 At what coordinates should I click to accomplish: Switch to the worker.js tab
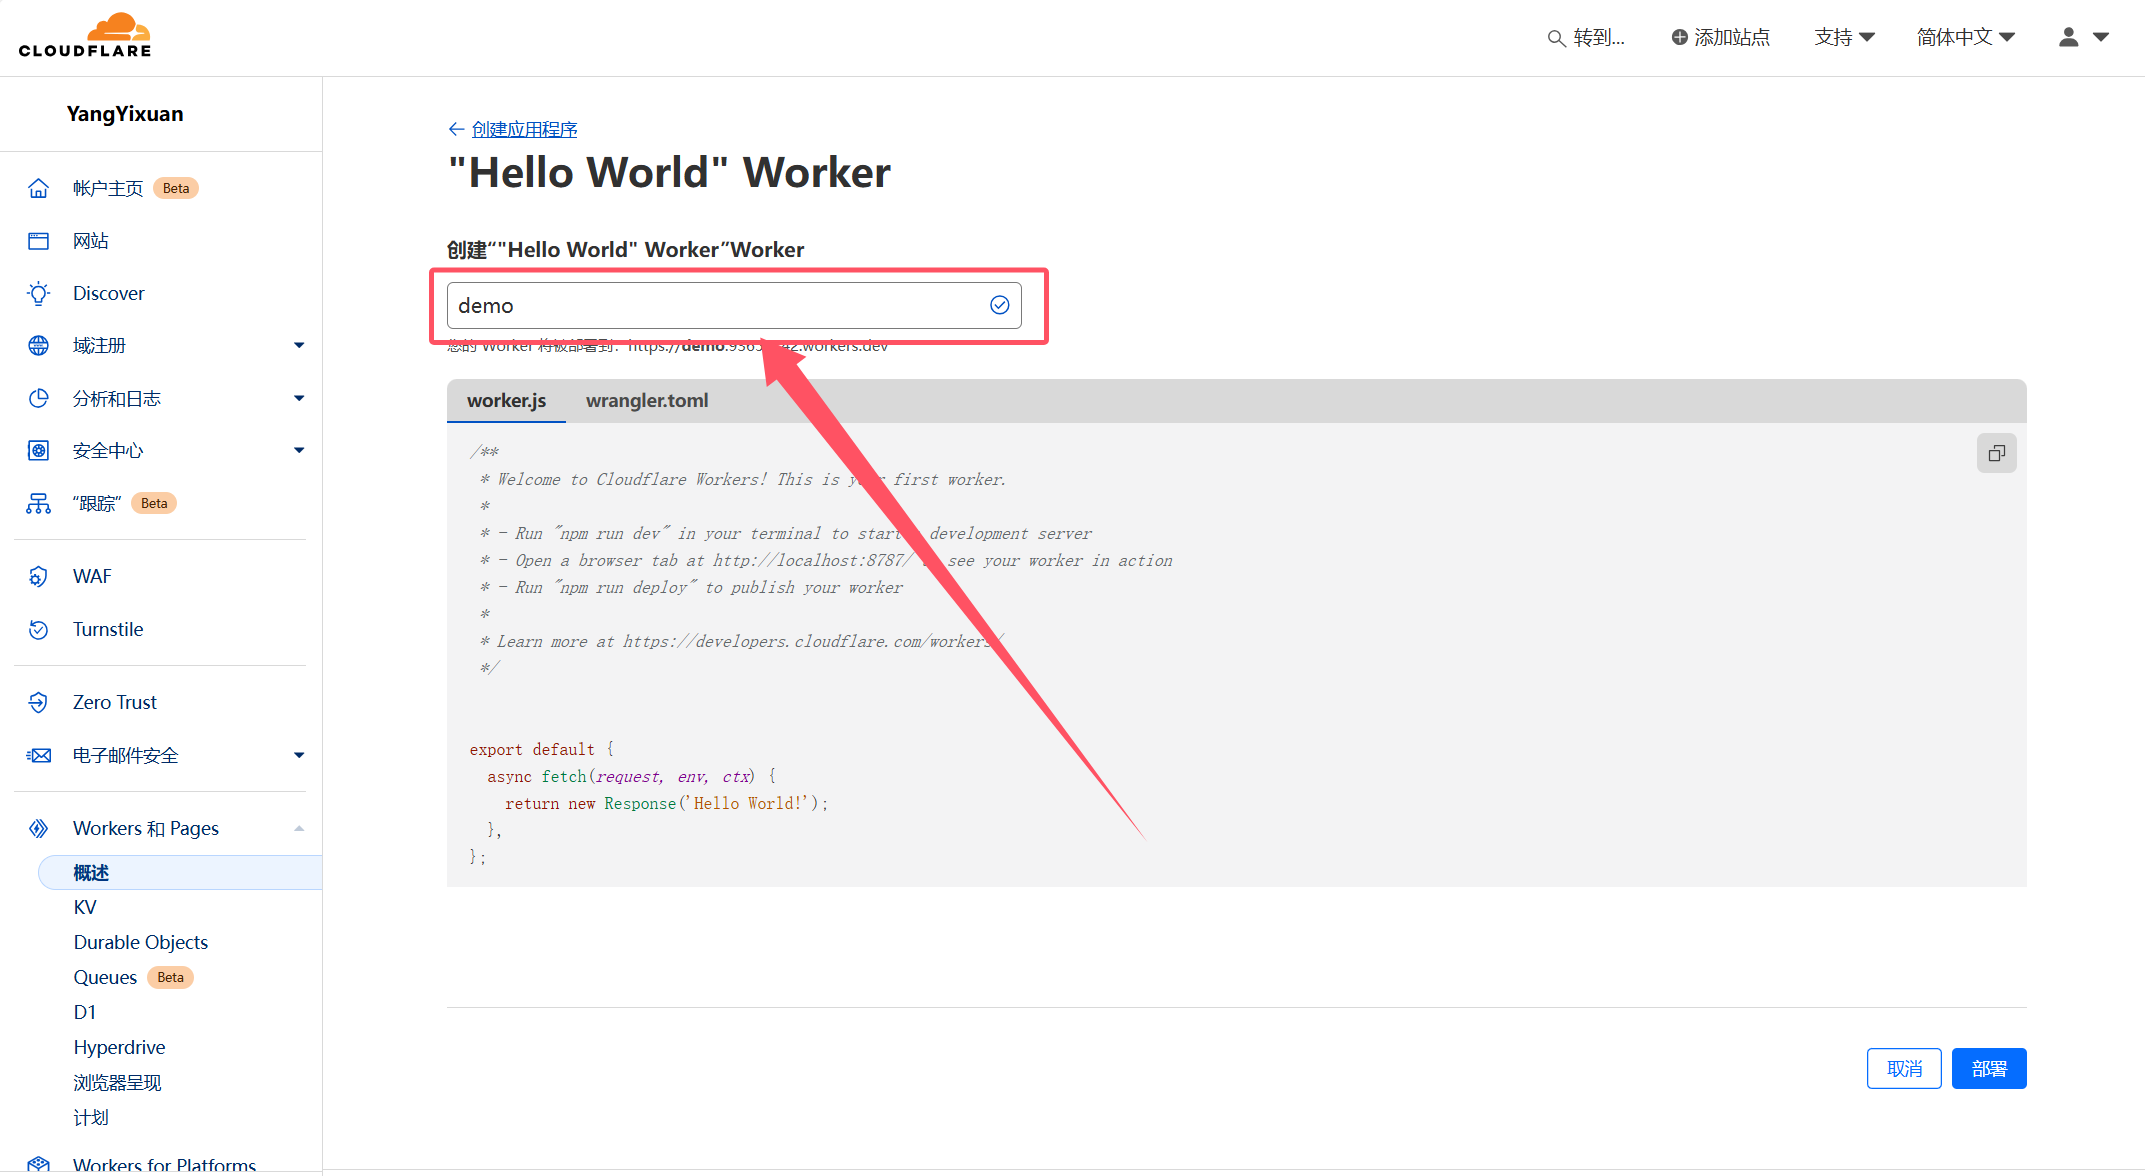point(506,401)
